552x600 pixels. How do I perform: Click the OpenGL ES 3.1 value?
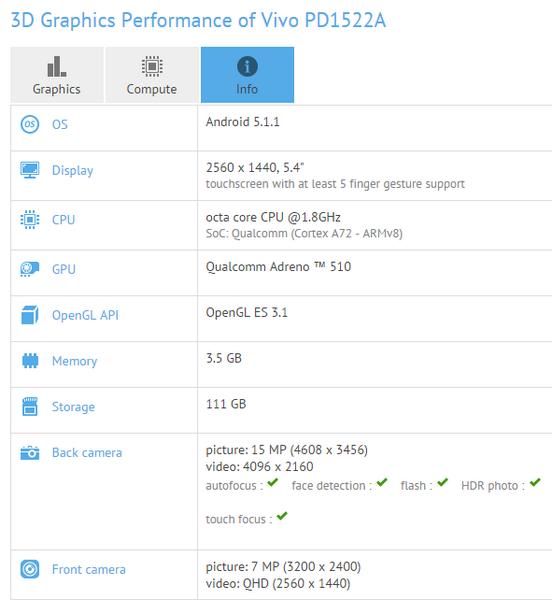coord(247,312)
